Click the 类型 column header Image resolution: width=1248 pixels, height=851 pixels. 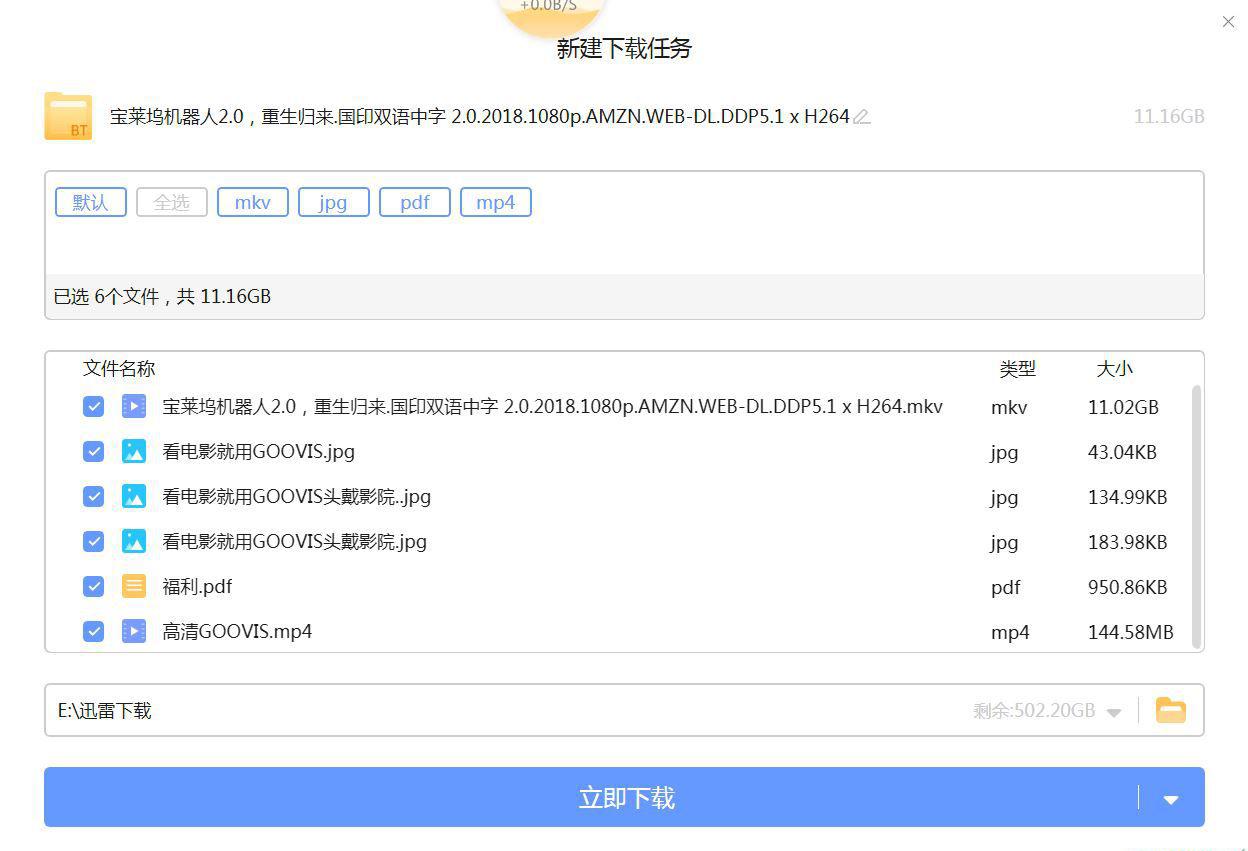click(x=1017, y=369)
